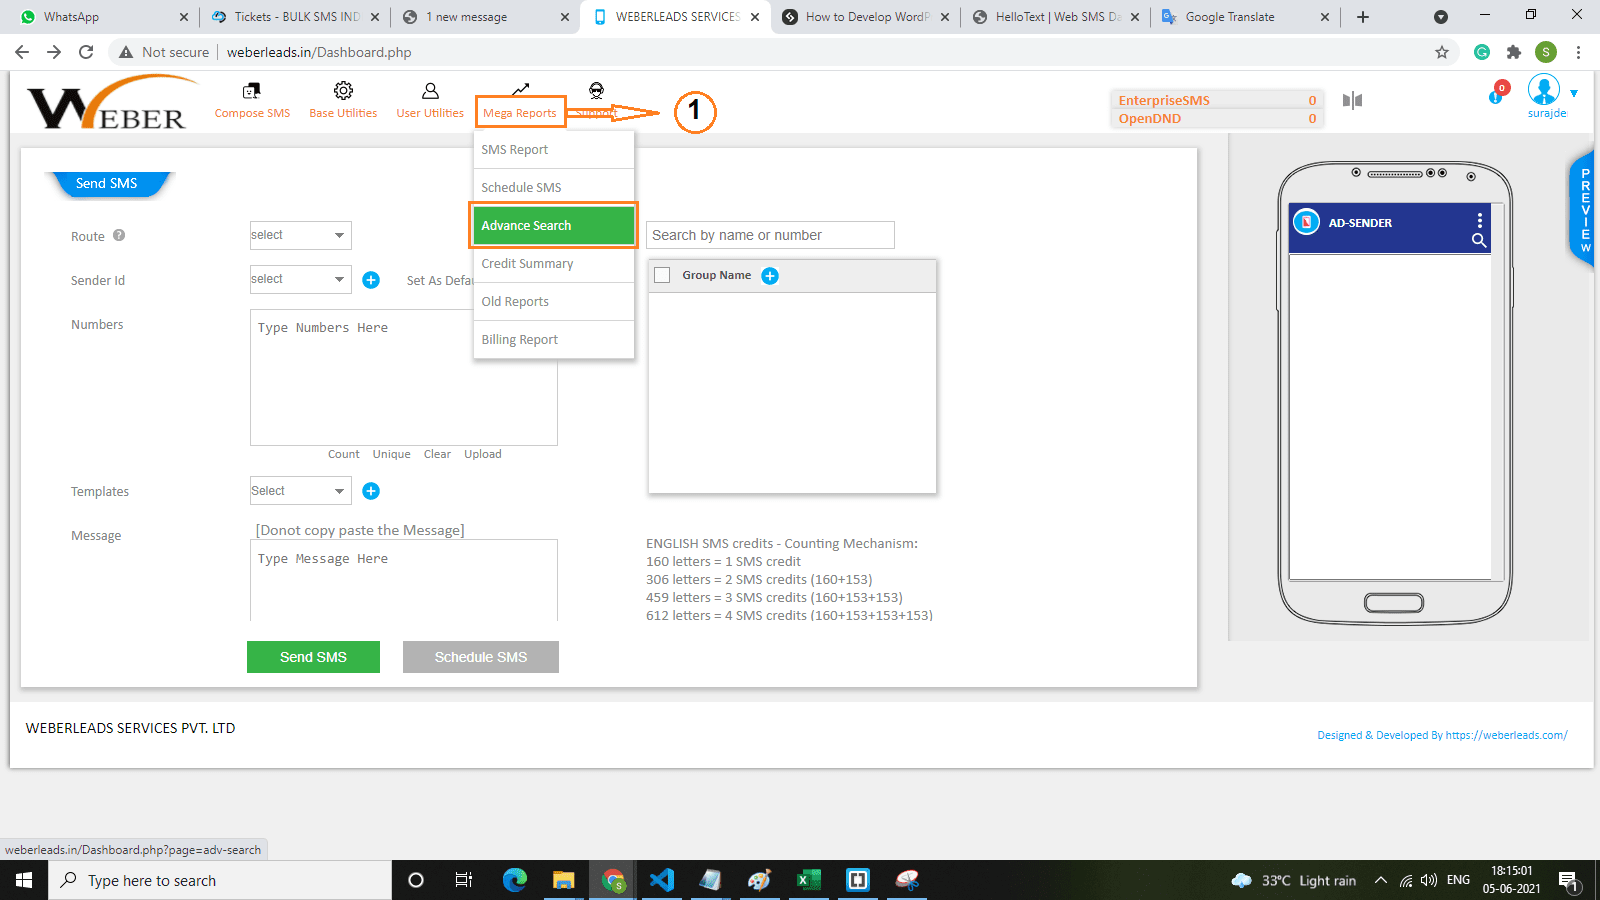Viewport: 1600px width, 900px height.
Task: Click the Search by name or number field
Action: coord(770,235)
